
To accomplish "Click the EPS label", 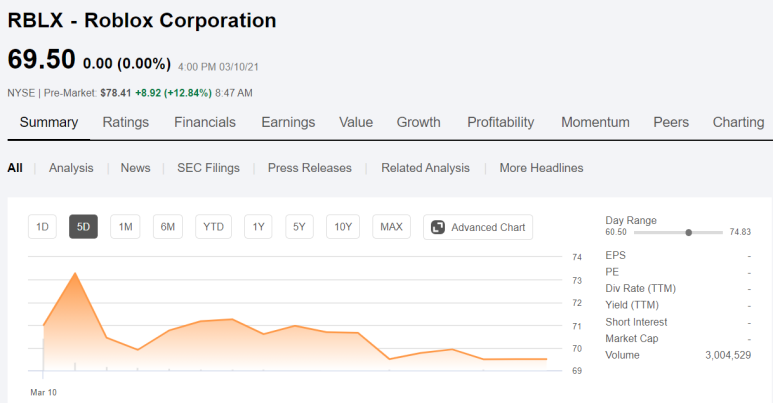I will point(615,256).
